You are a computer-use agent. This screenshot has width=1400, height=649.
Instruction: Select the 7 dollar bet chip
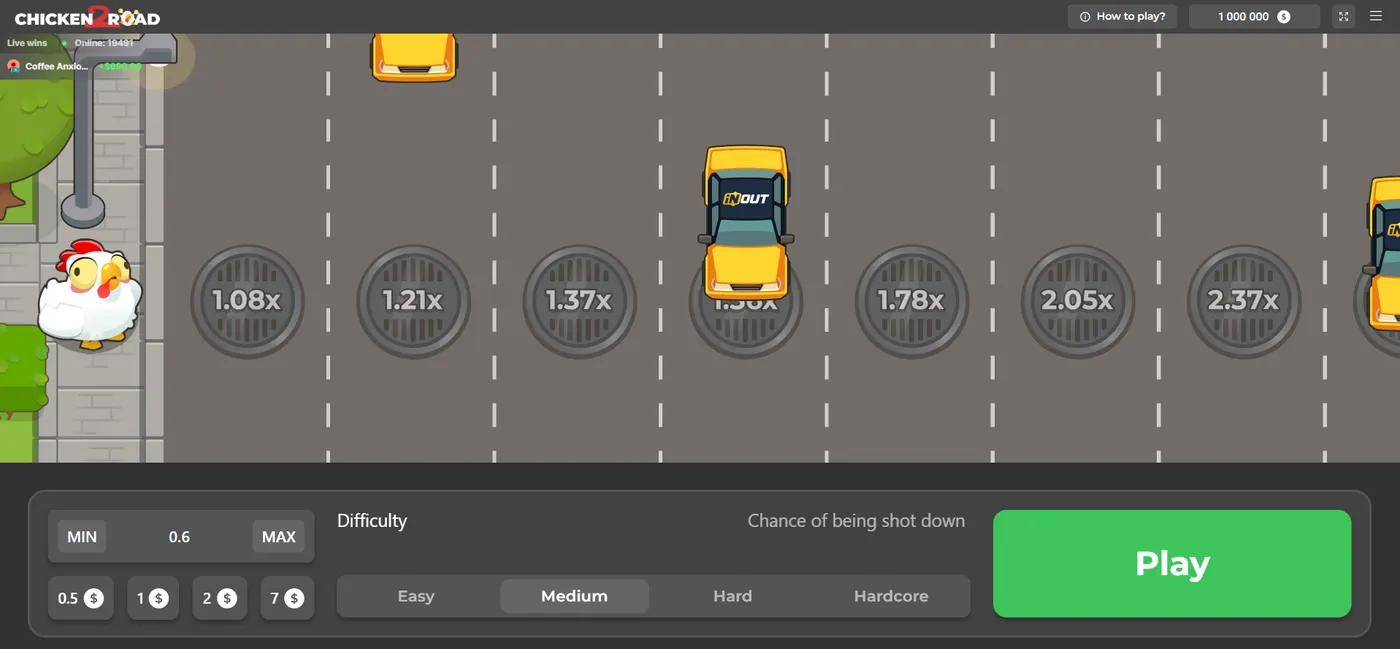[287, 598]
